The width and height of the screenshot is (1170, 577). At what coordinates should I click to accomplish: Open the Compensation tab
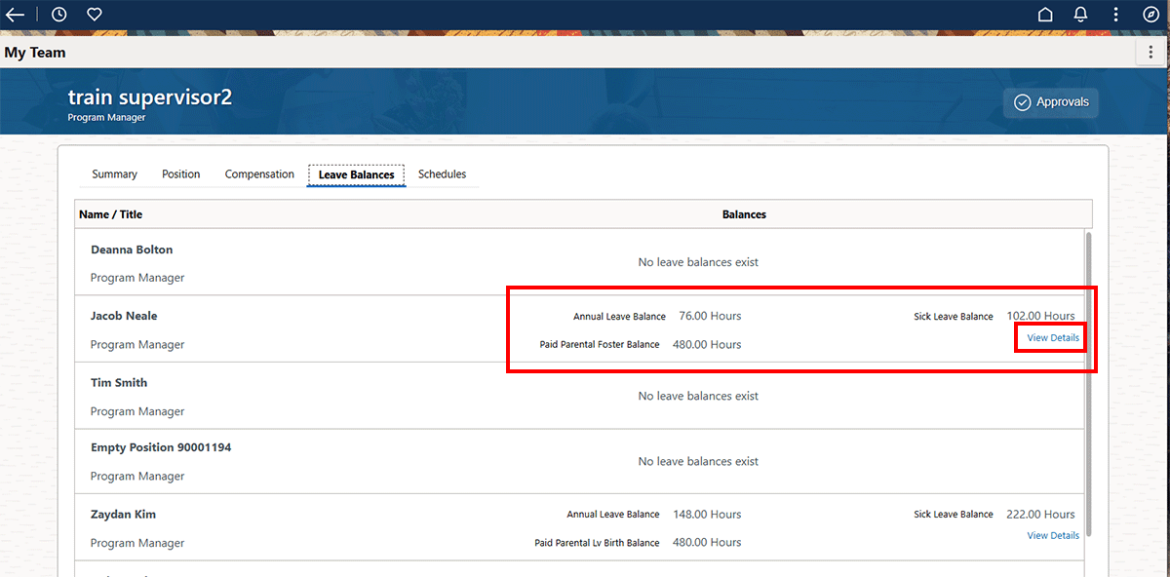point(259,173)
